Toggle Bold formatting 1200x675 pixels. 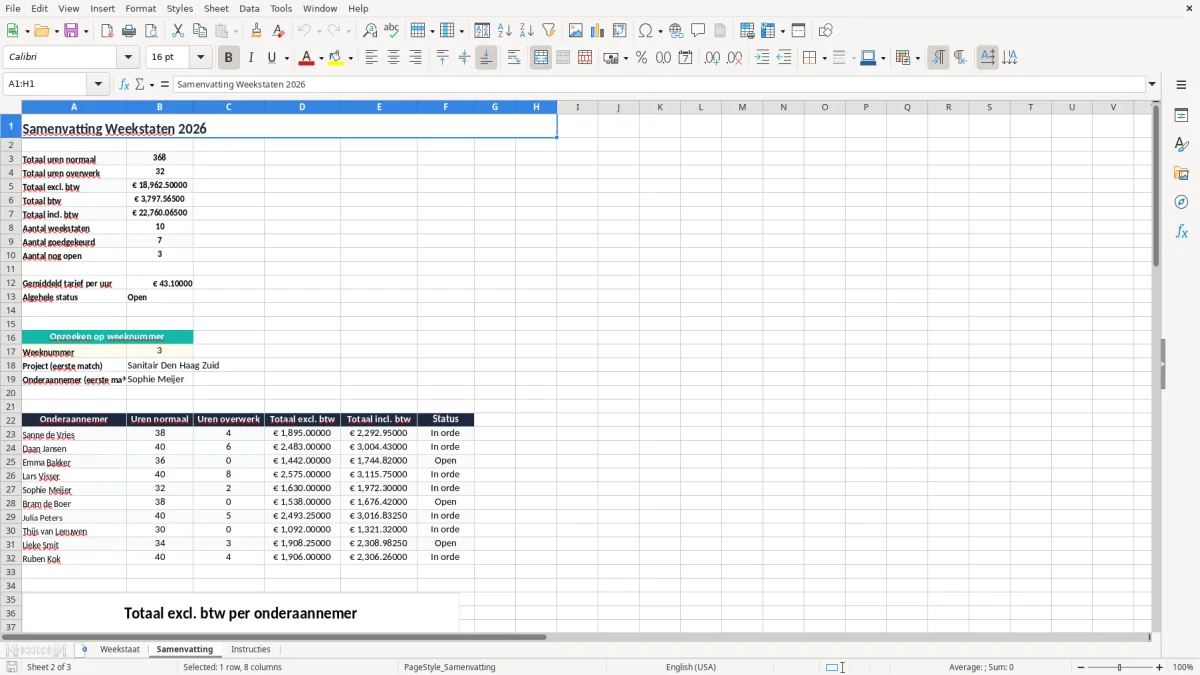coord(229,58)
